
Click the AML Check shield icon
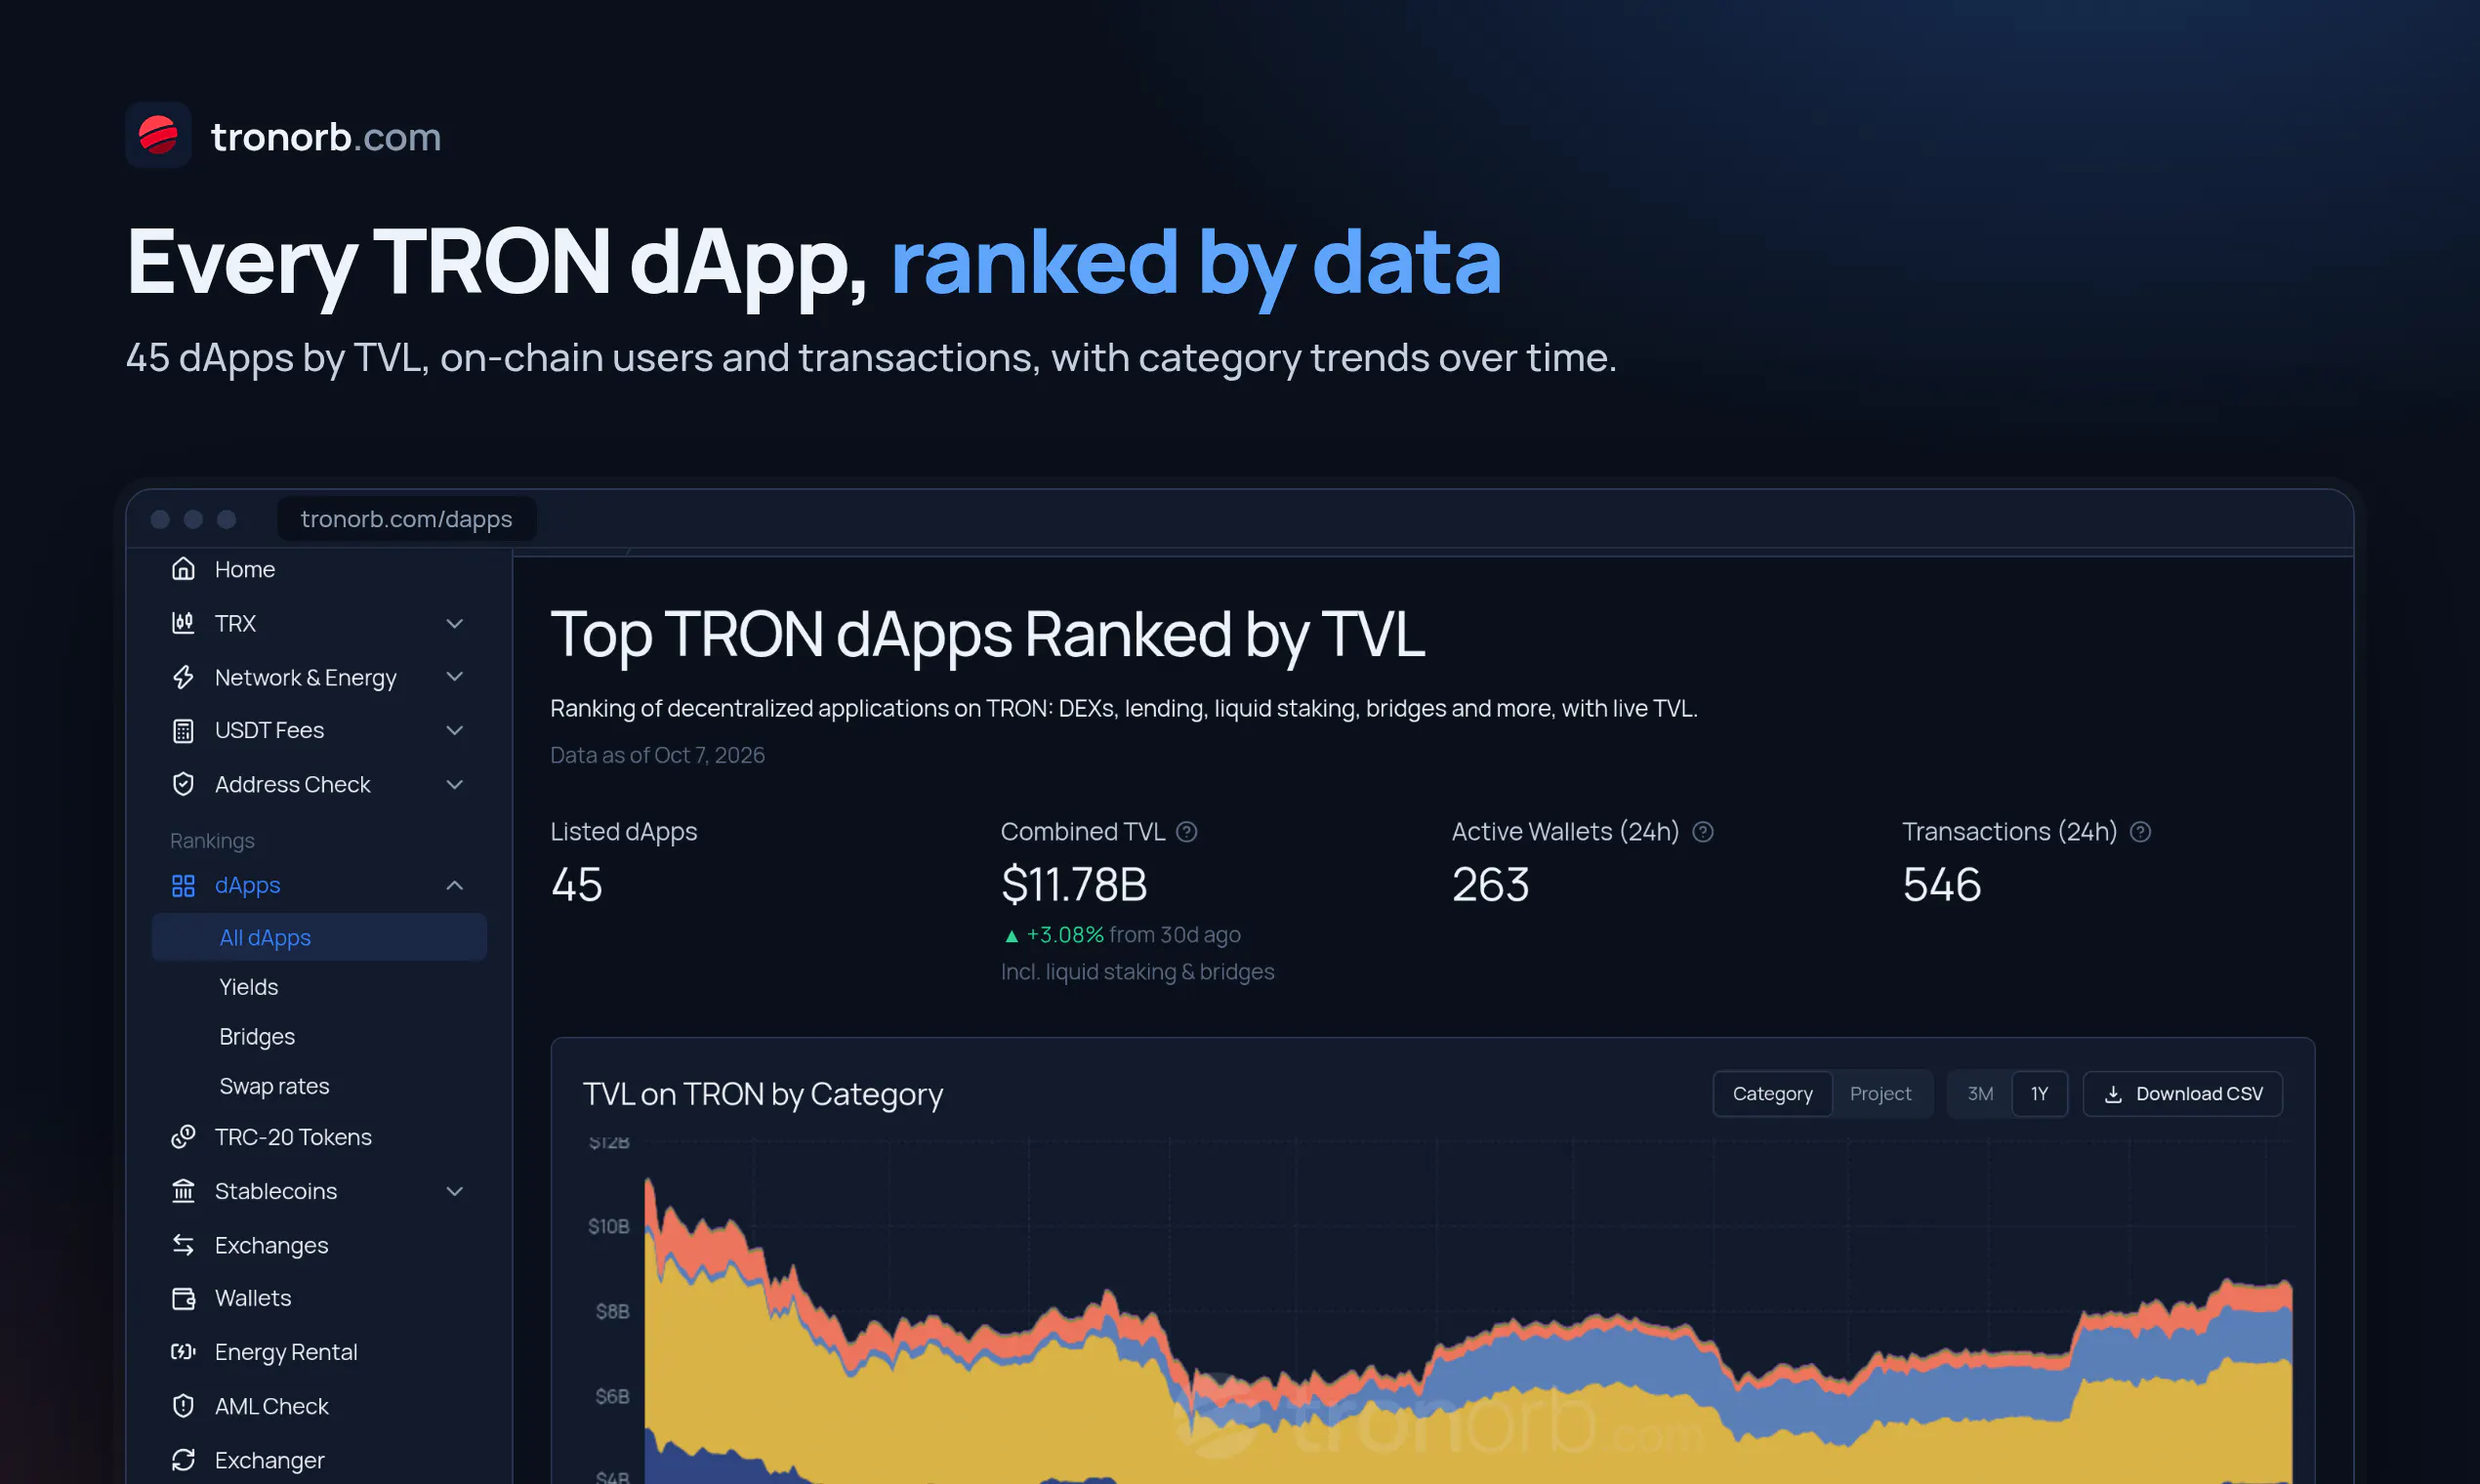click(183, 1406)
